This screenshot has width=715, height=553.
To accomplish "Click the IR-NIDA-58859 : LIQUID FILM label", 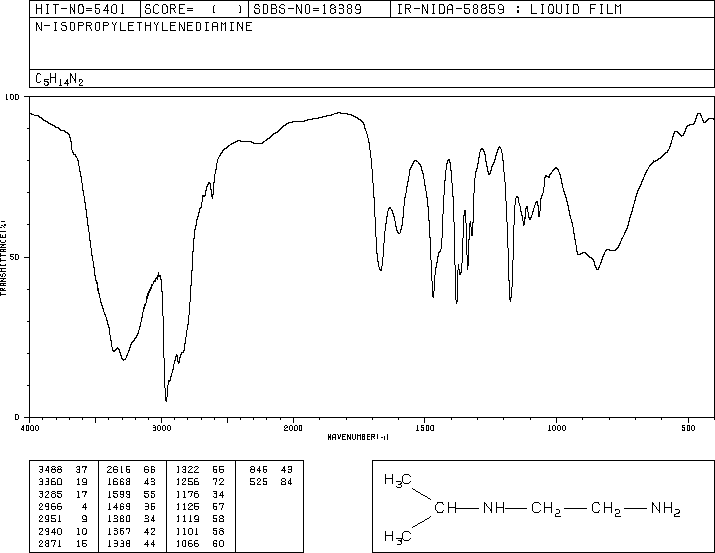I will (509, 10).
